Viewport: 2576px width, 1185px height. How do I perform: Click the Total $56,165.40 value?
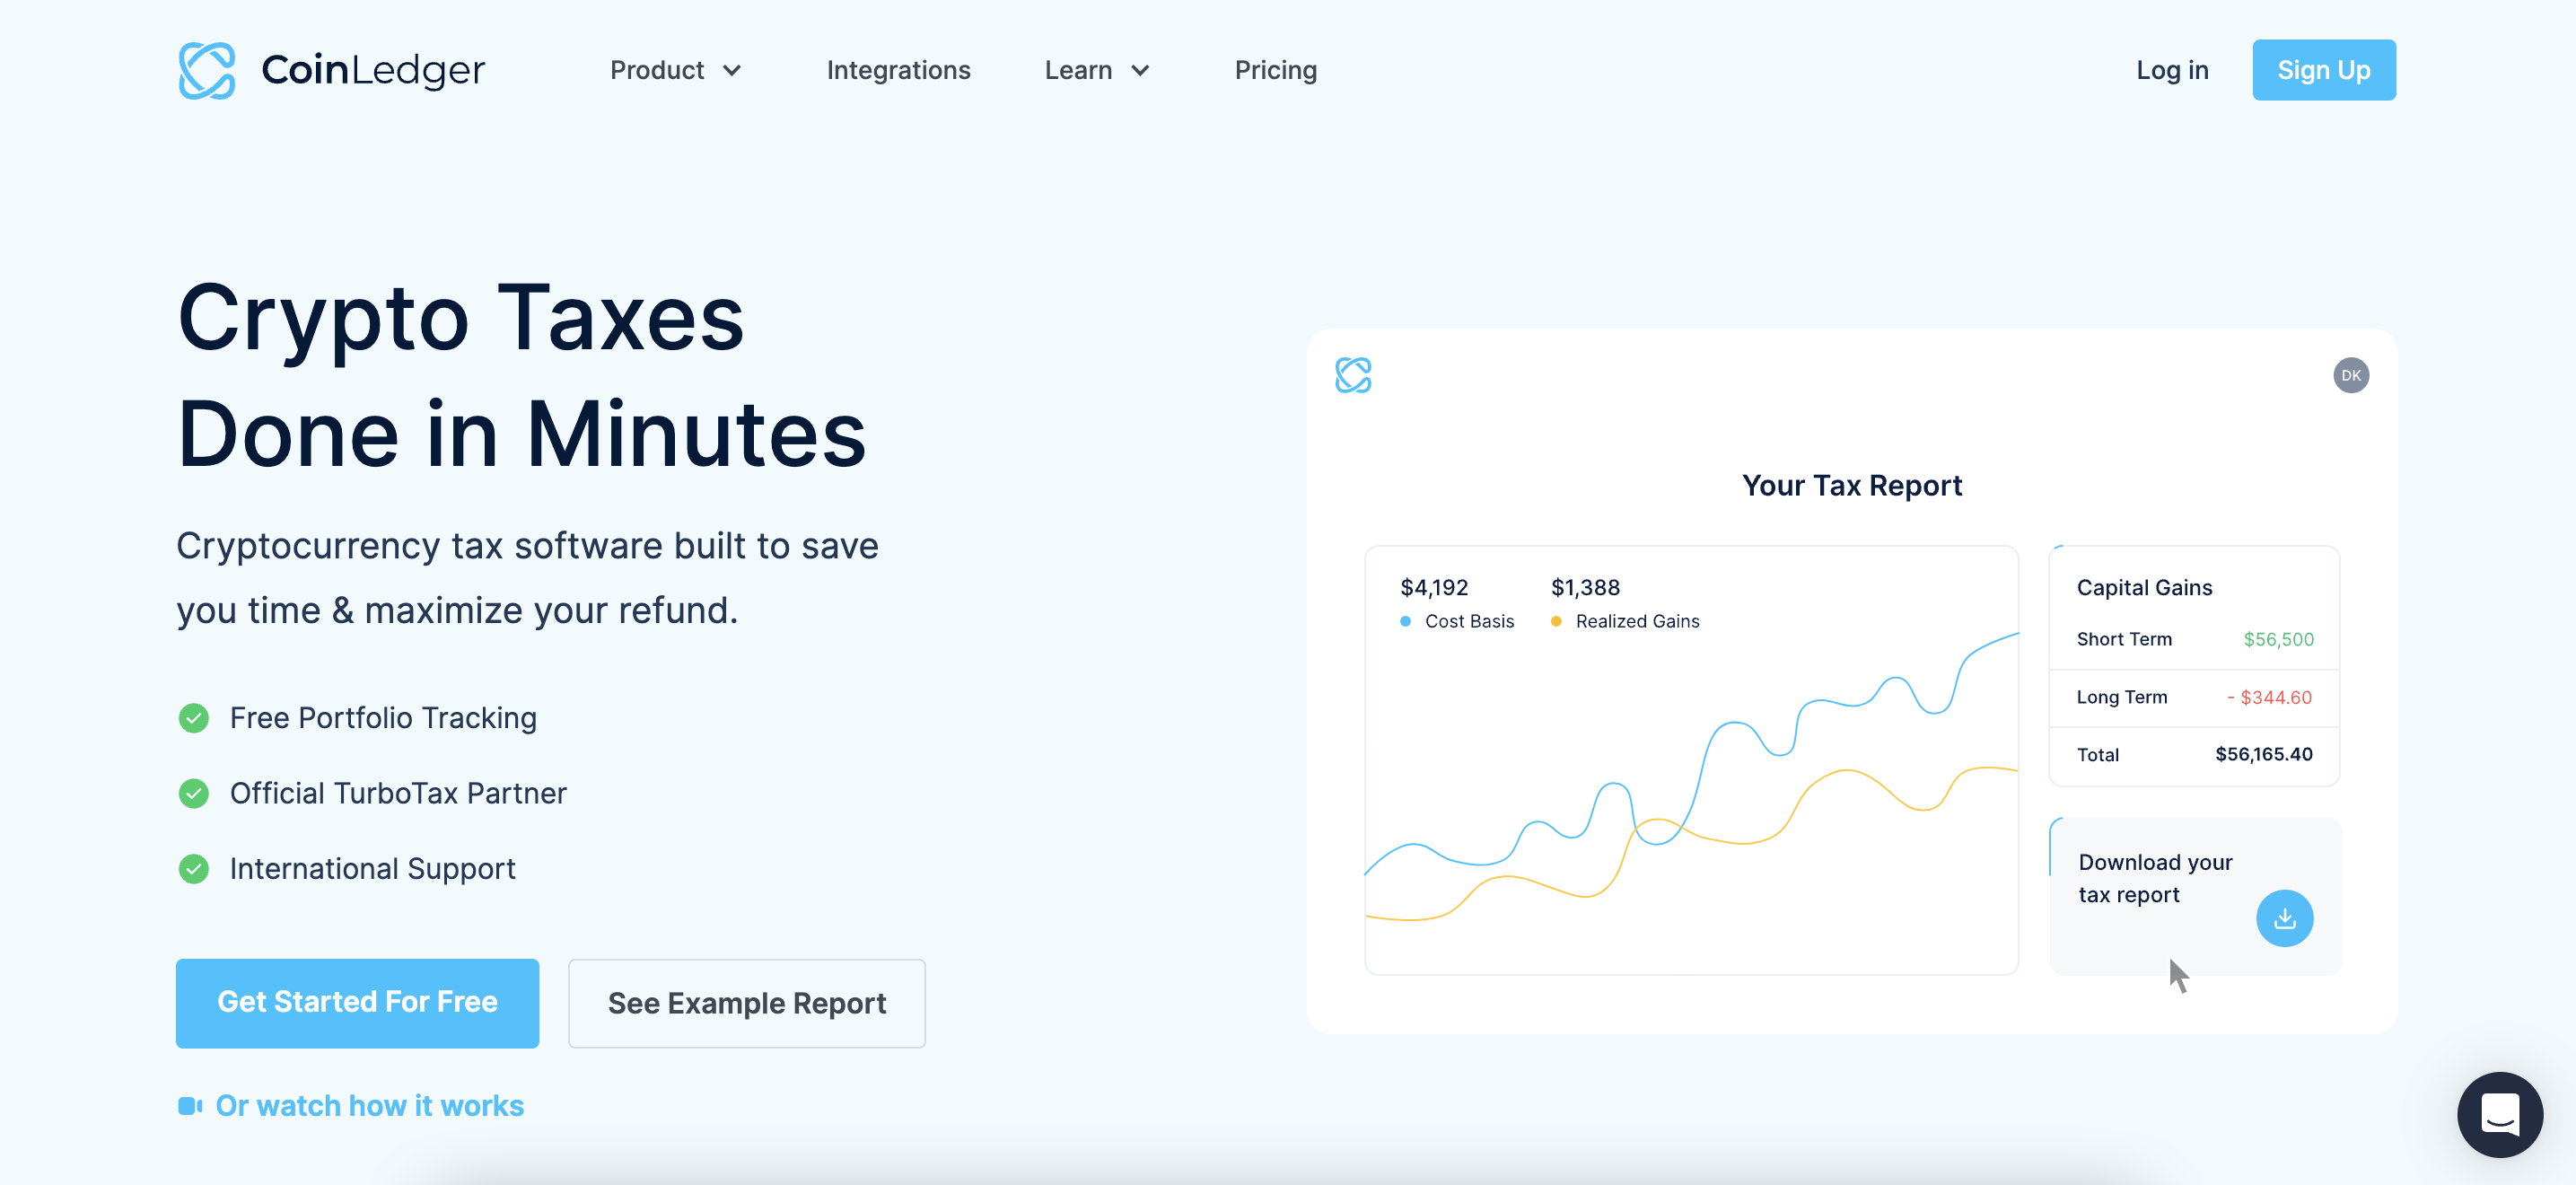2263,754
